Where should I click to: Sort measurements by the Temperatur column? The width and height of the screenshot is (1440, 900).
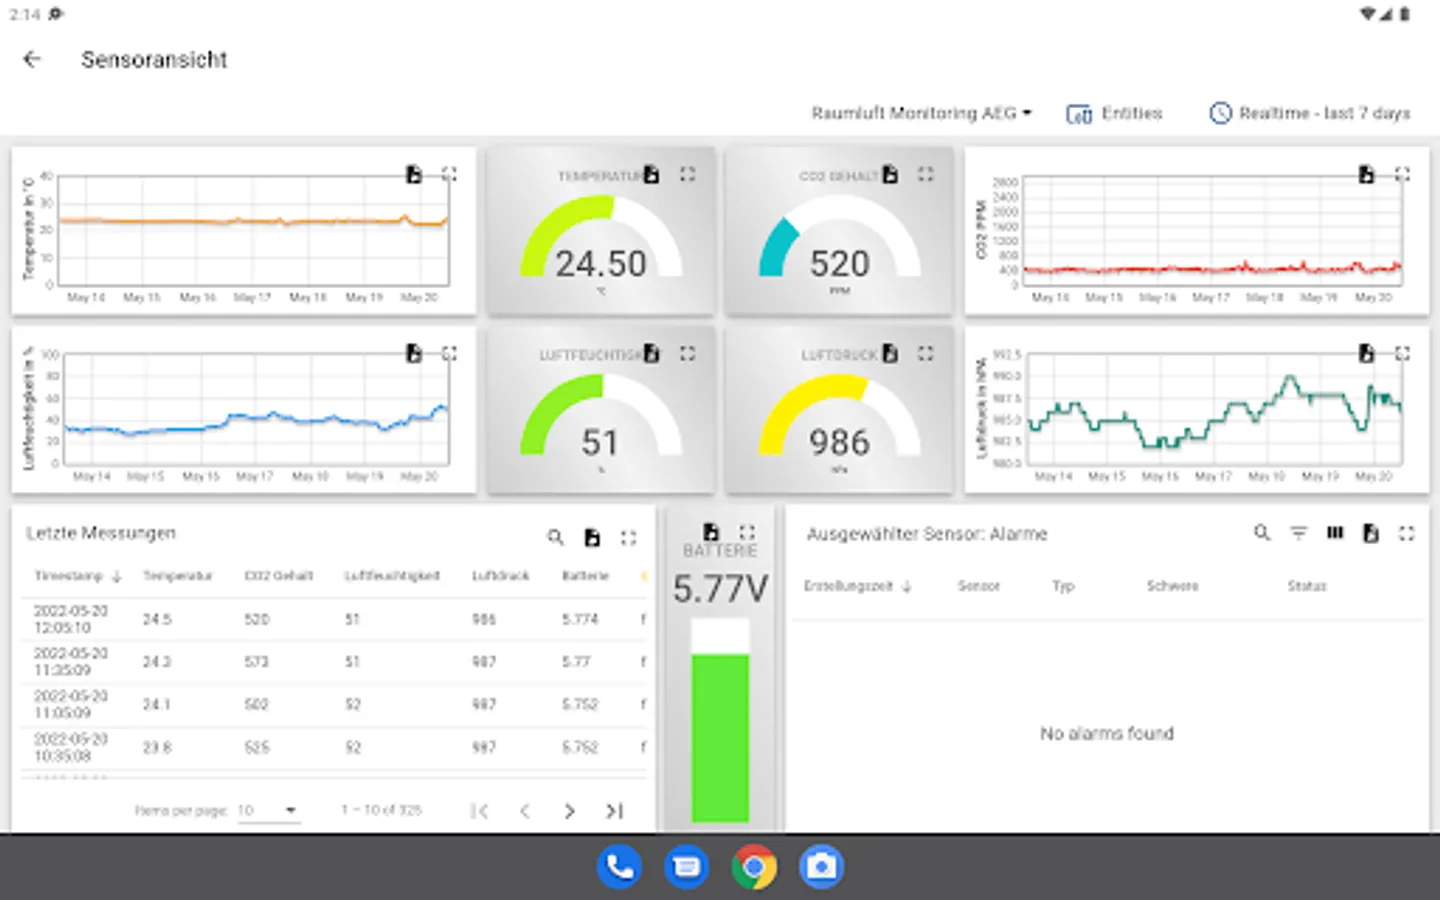point(178,576)
